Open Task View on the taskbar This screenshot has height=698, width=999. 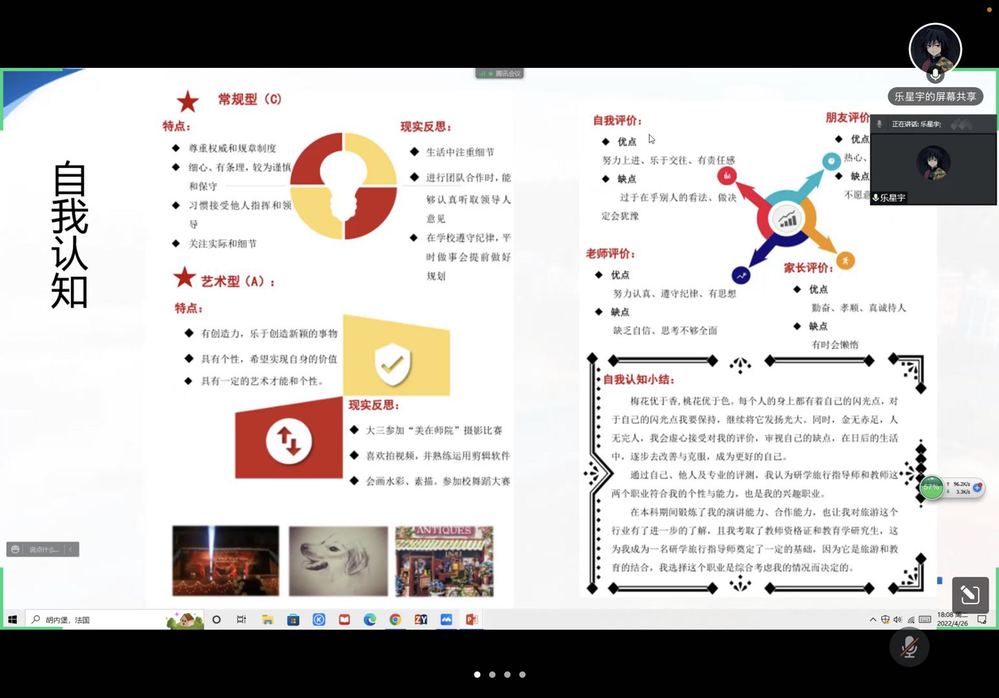pos(241,620)
